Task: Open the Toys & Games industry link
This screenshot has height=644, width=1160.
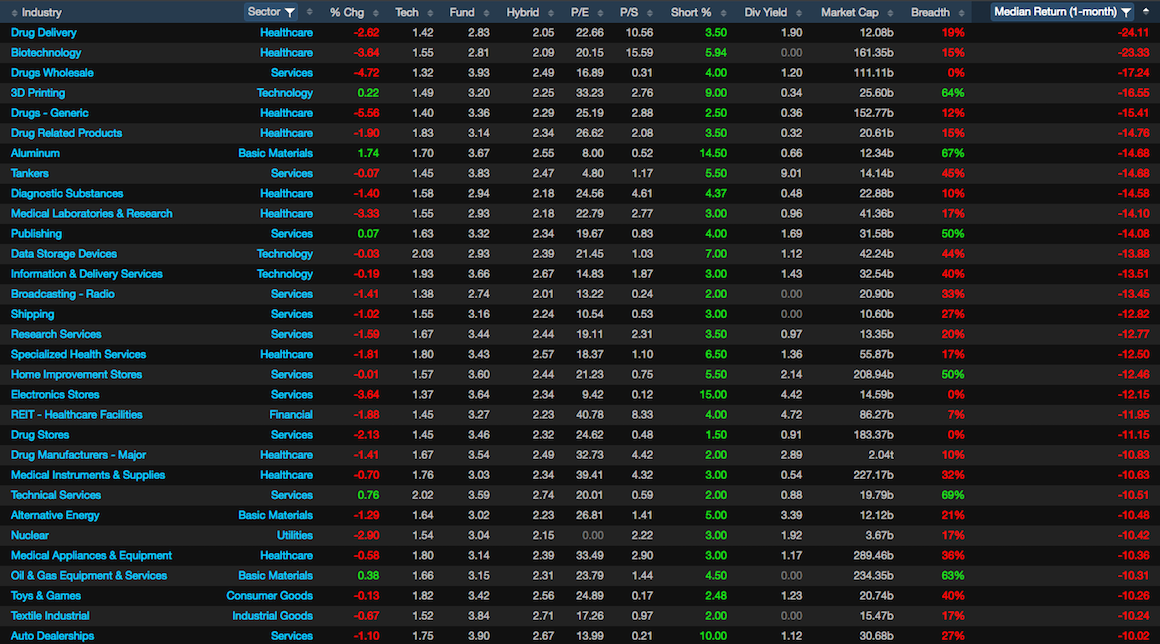Action: pyautogui.click(x=46, y=596)
